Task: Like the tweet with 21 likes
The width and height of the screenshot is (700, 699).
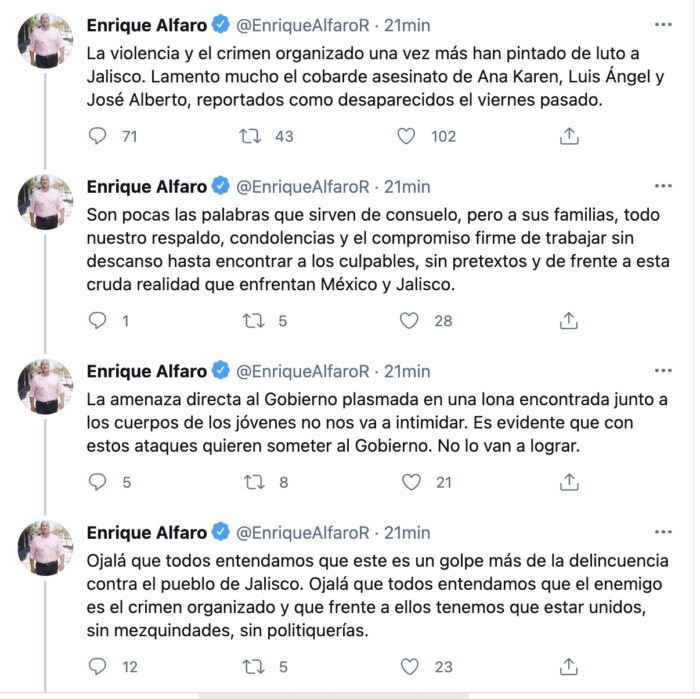Action: (x=409, y=482)
